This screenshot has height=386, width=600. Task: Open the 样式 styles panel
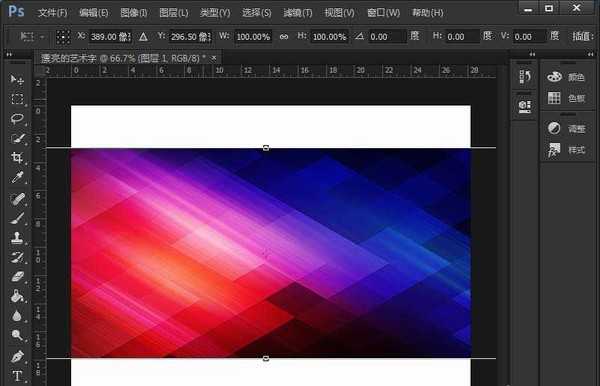pyautogui.click(x=567, y=150)
